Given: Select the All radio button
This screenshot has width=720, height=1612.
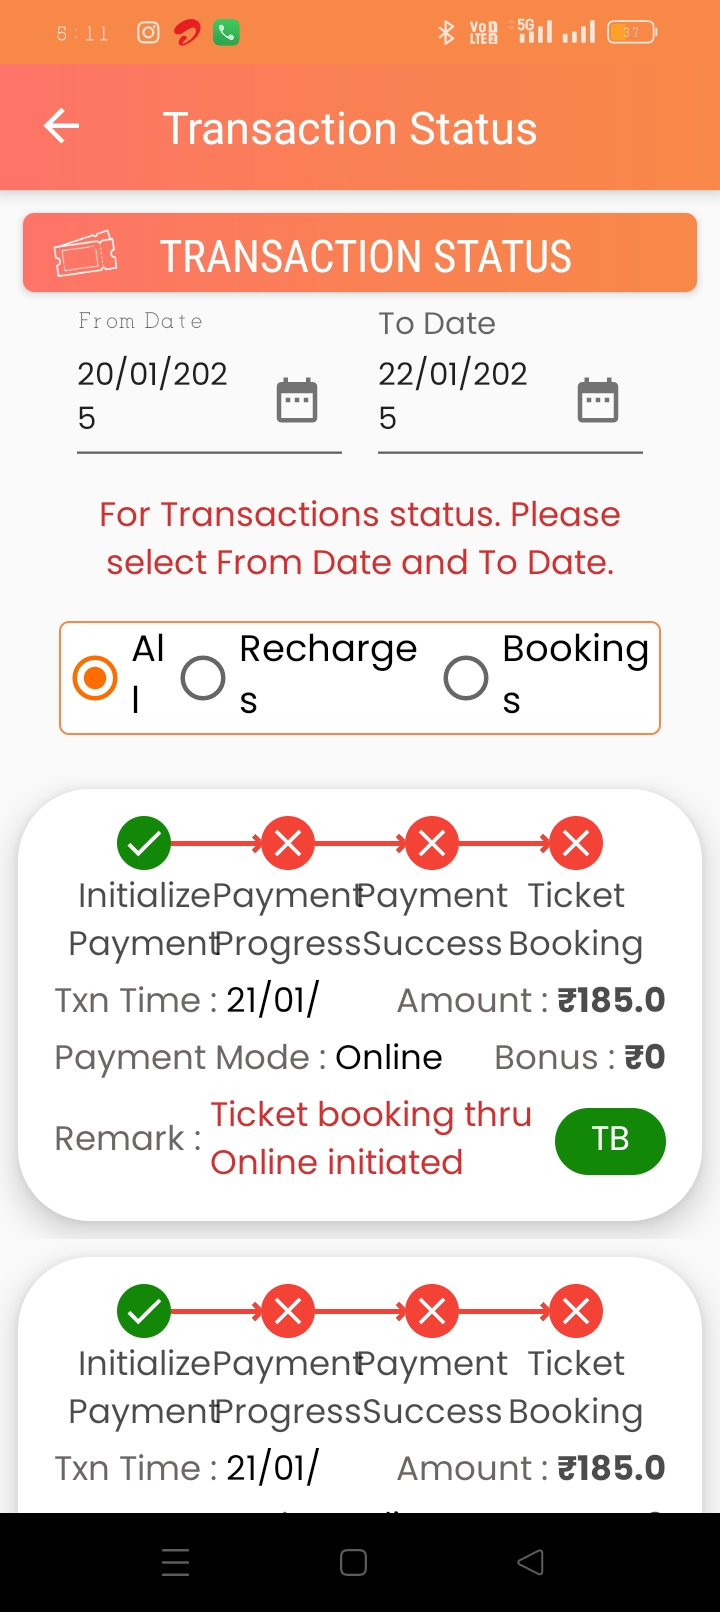Looking at the screenshot, I should pos(95,677).
